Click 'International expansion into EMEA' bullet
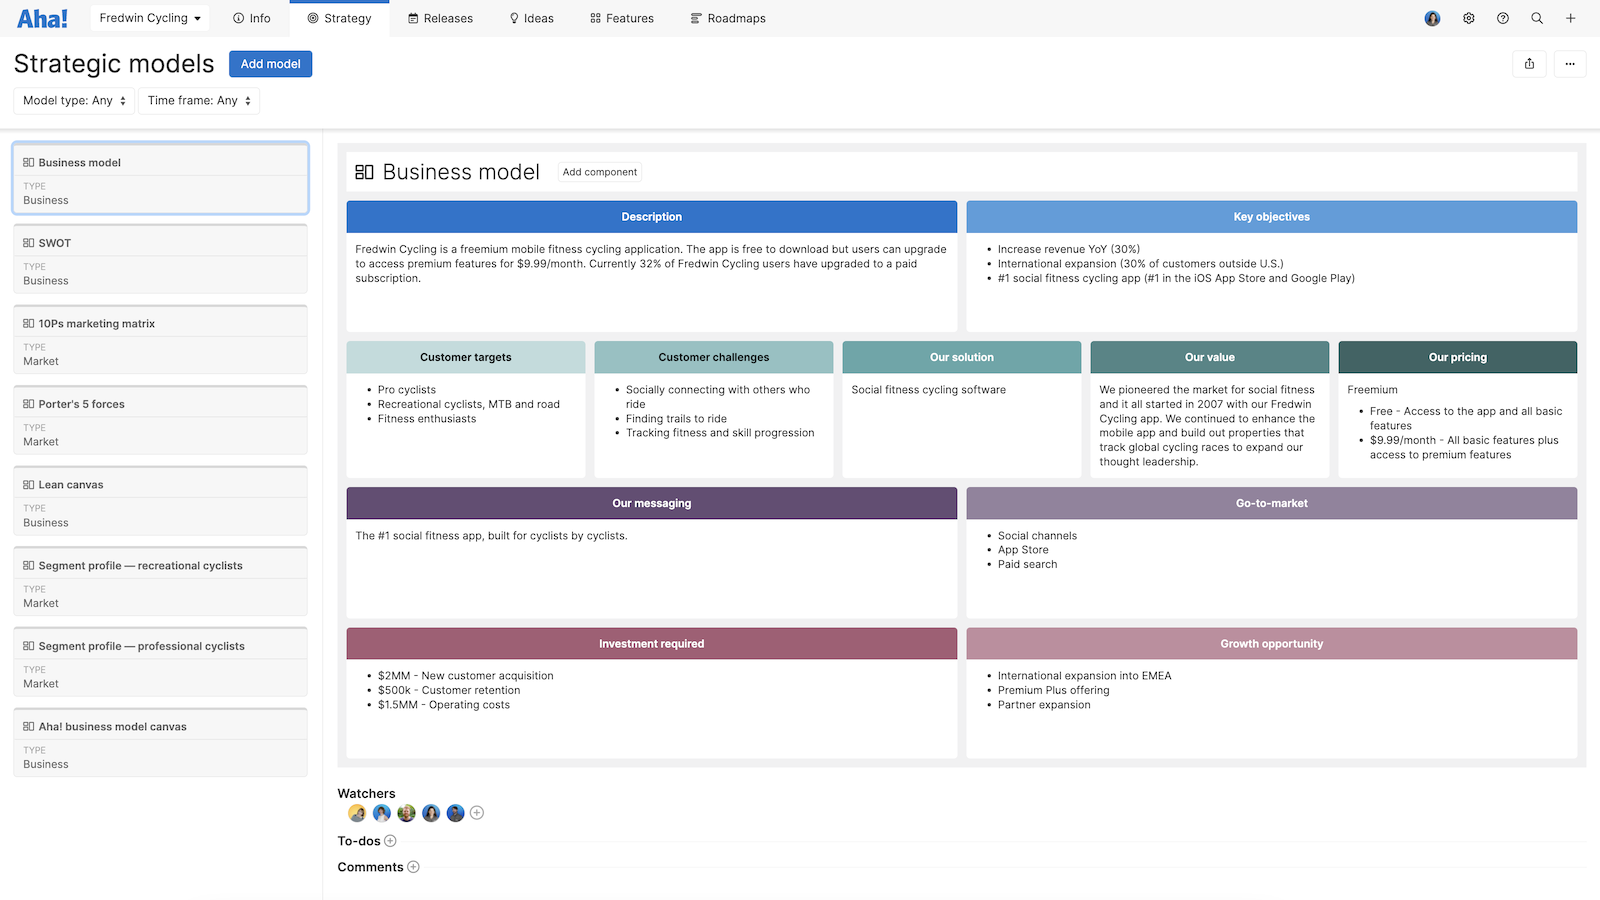 click(x=1085, y=676)
